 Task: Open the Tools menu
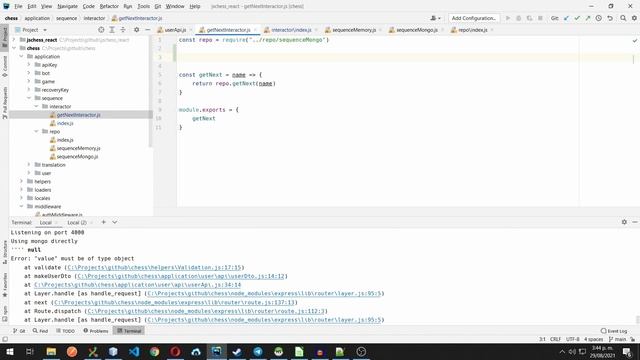[x=143, y=6]
